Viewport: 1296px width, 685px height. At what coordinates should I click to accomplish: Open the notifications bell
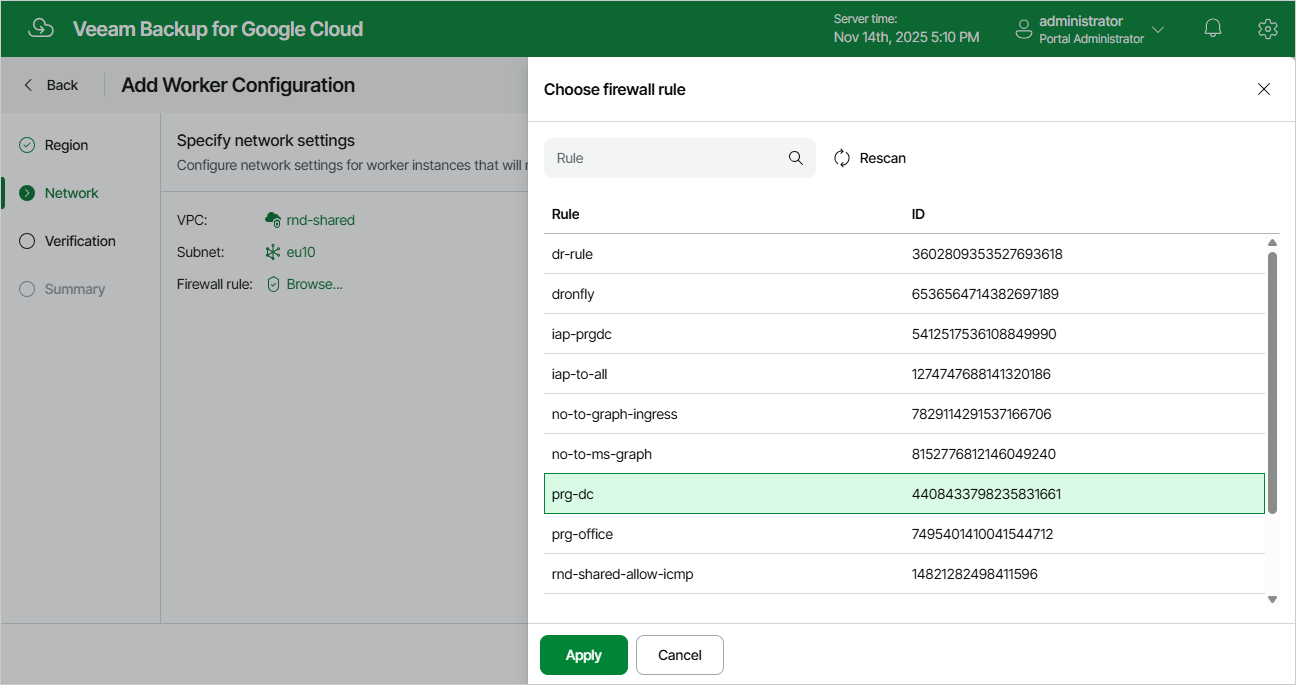[x=1213, y=29]
